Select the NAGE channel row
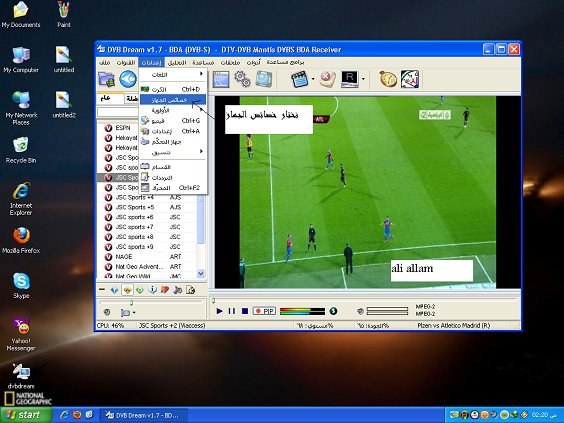This screenshot has height=423, width=564. coord(147,256)
